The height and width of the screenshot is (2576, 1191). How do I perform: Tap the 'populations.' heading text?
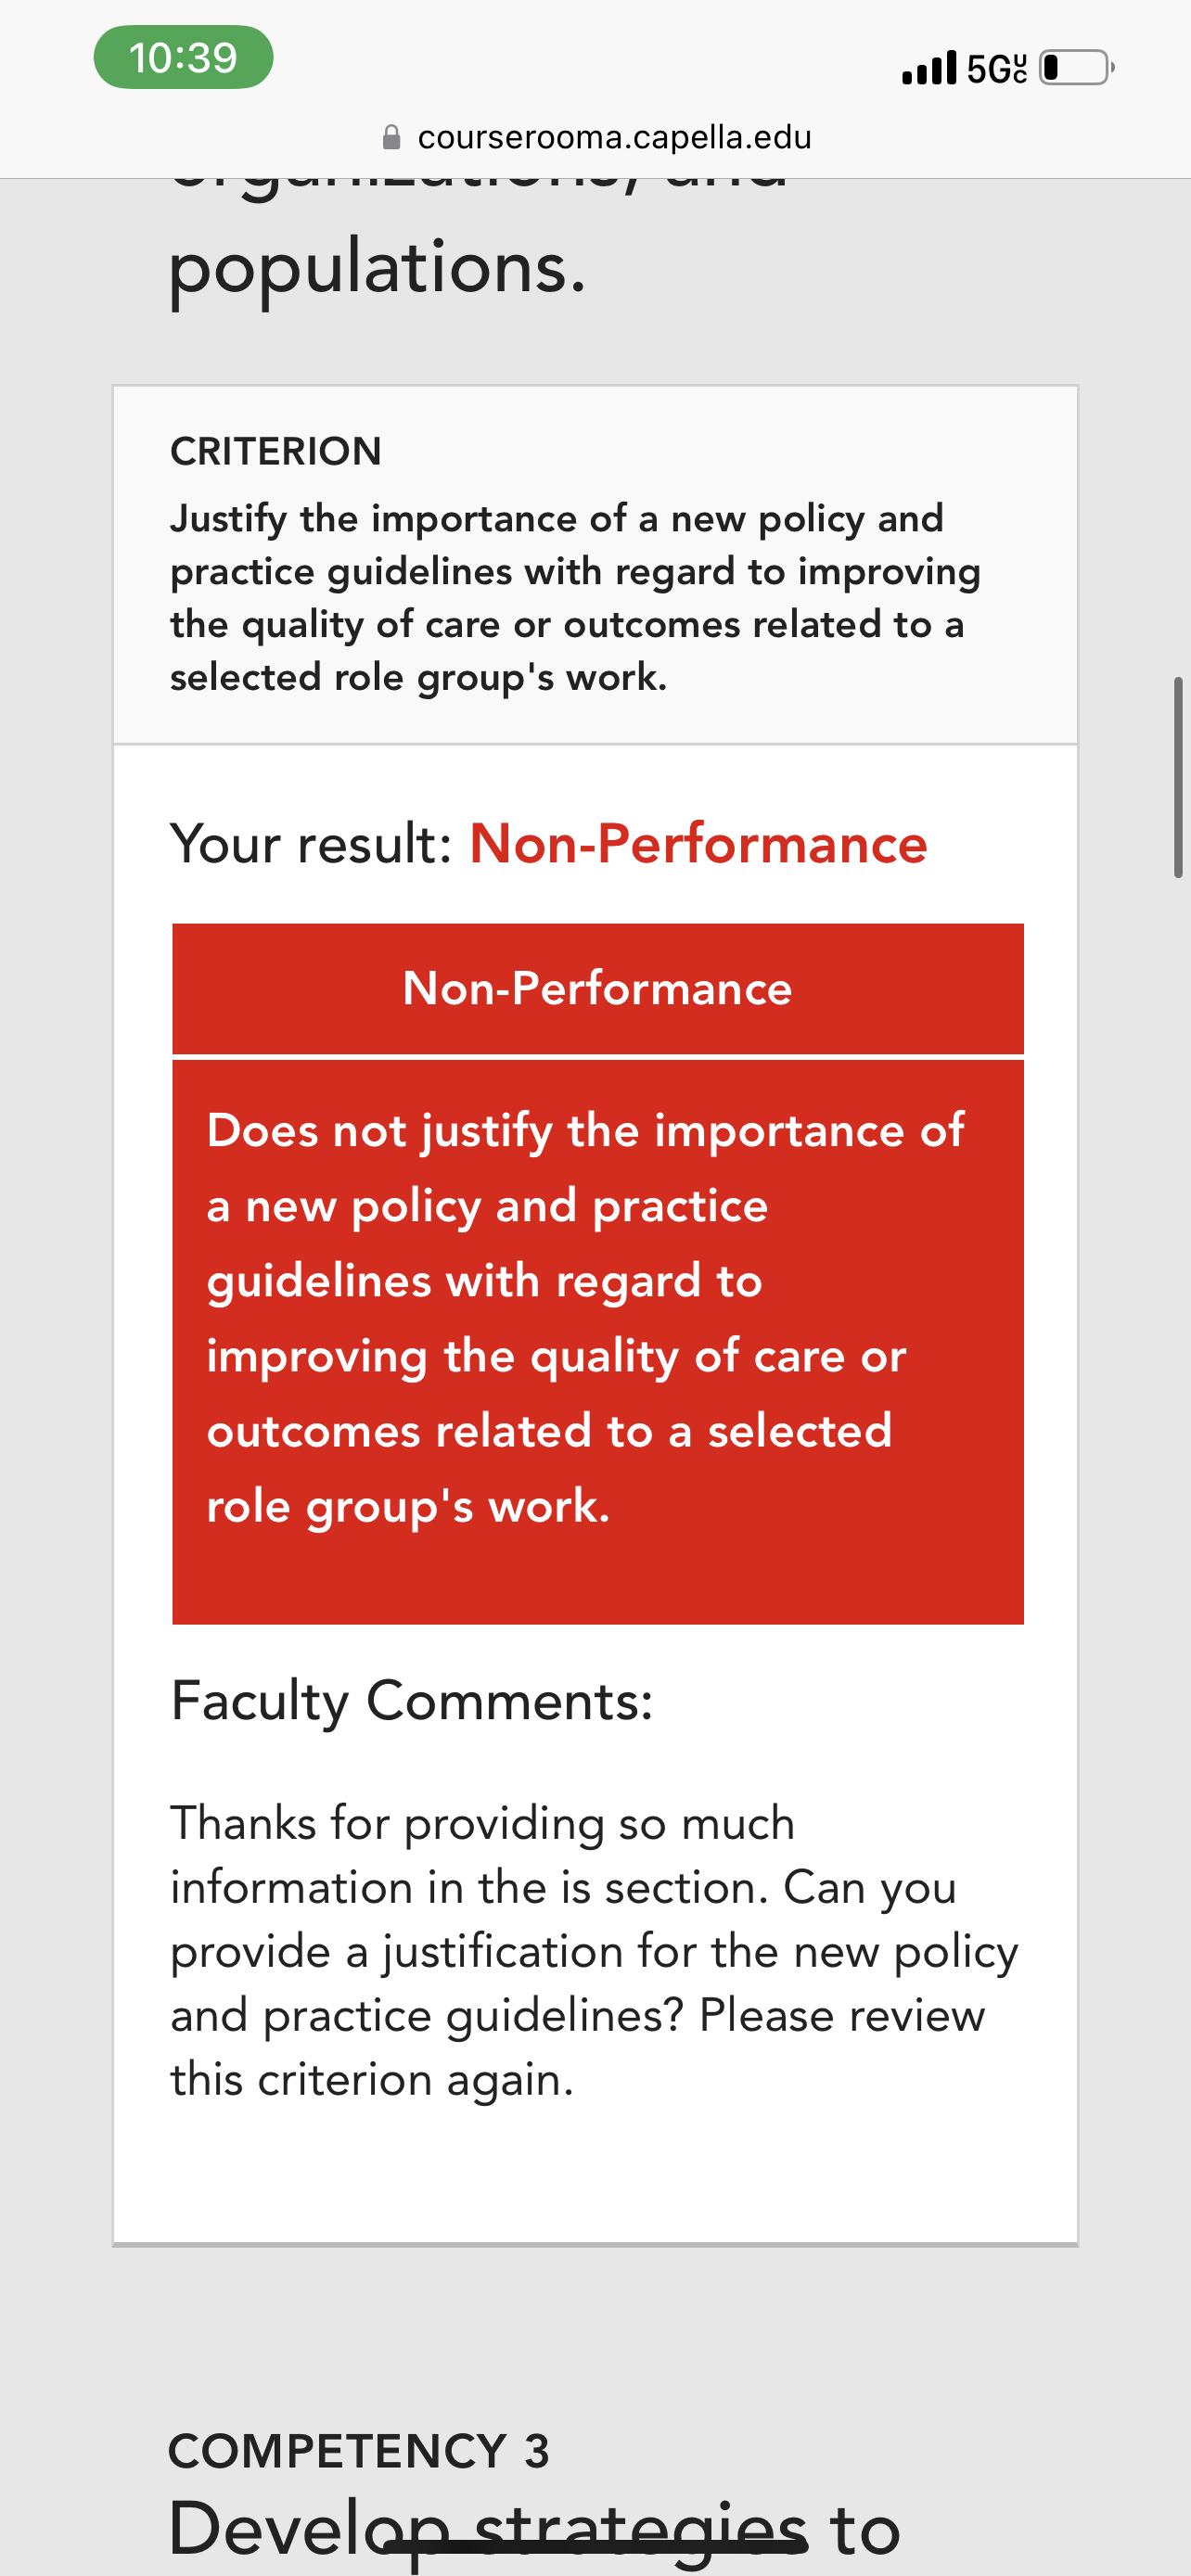coord(377,268)
